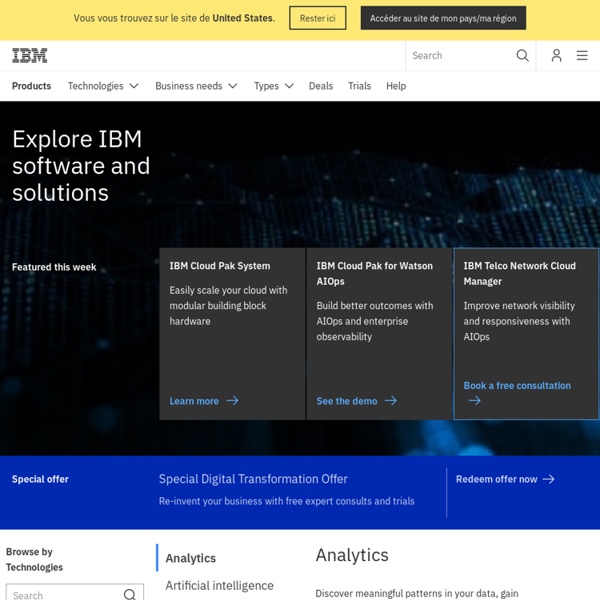
Task: Click the header search magnifier icon
Action: (522, 55)
